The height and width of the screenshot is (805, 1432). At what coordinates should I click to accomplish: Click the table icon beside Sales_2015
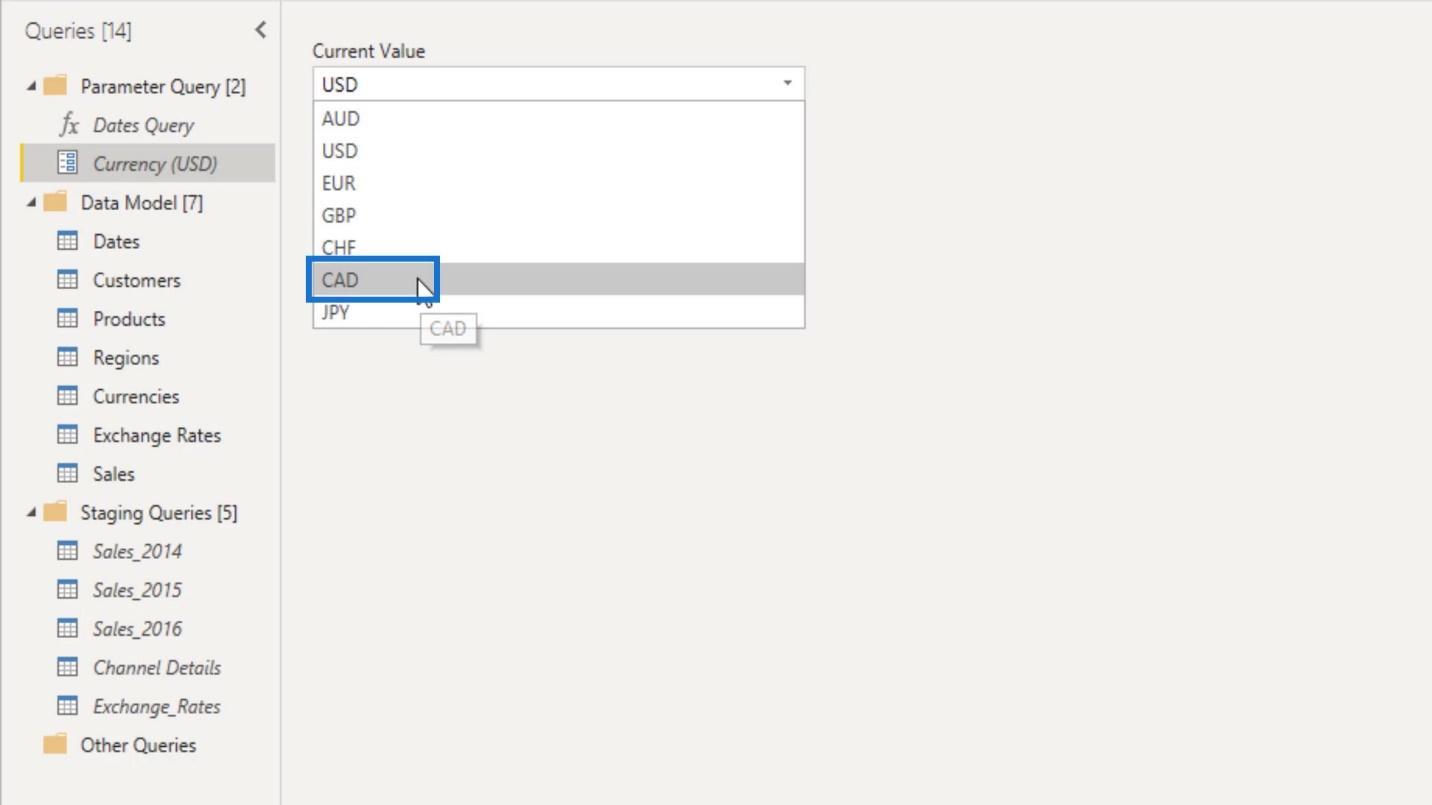tap(67, 590)
